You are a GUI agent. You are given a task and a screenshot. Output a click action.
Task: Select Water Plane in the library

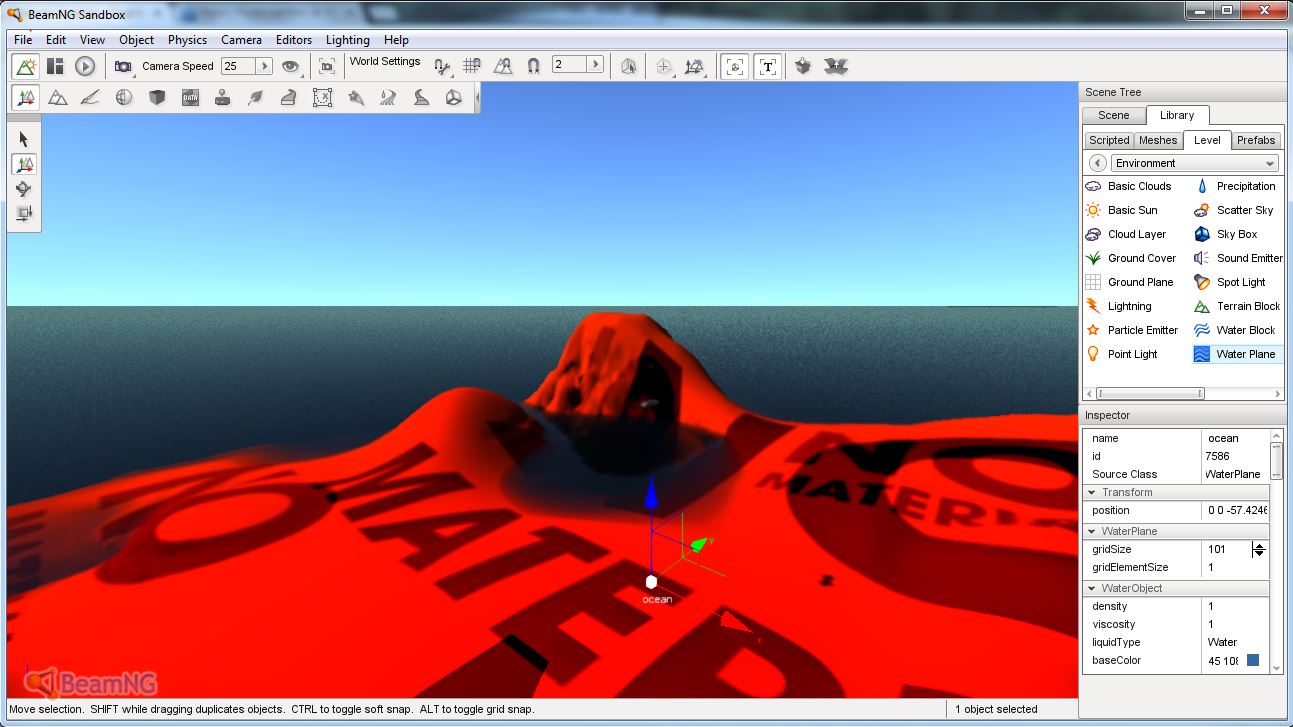click(x=1237, y=354)
